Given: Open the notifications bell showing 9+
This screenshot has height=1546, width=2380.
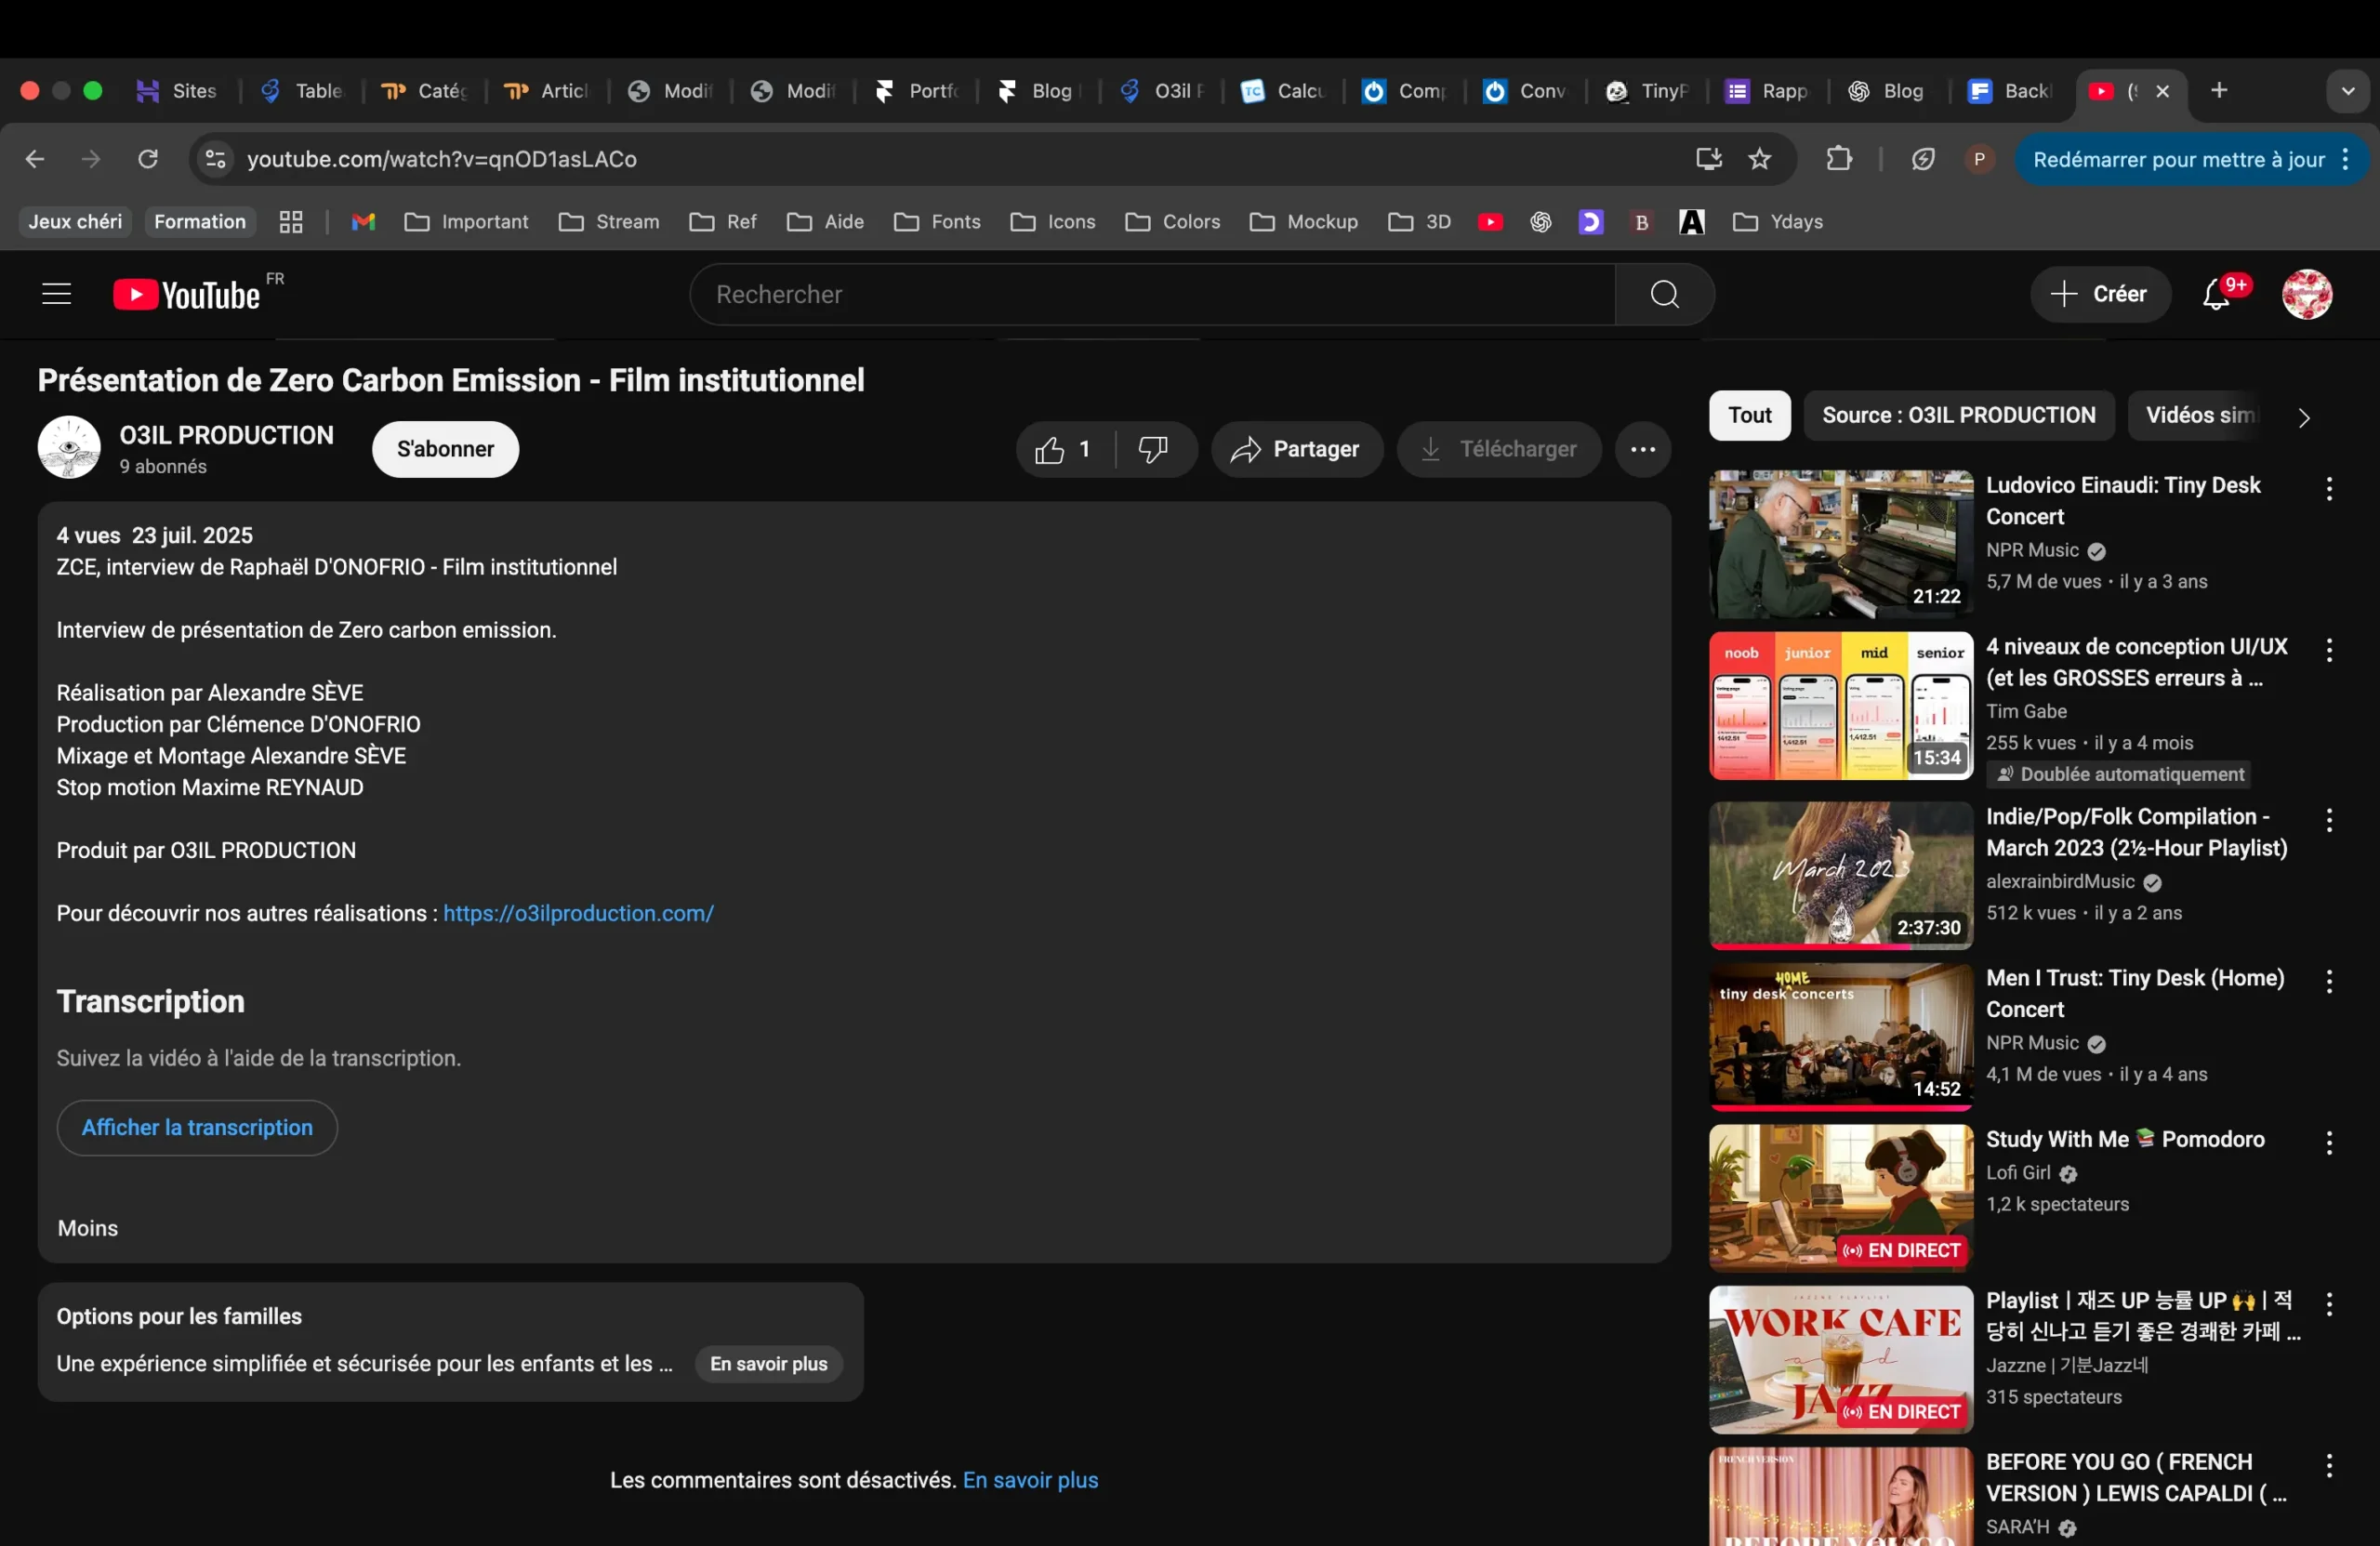Looking at the screenshot, I should (x=2215, y=293).
